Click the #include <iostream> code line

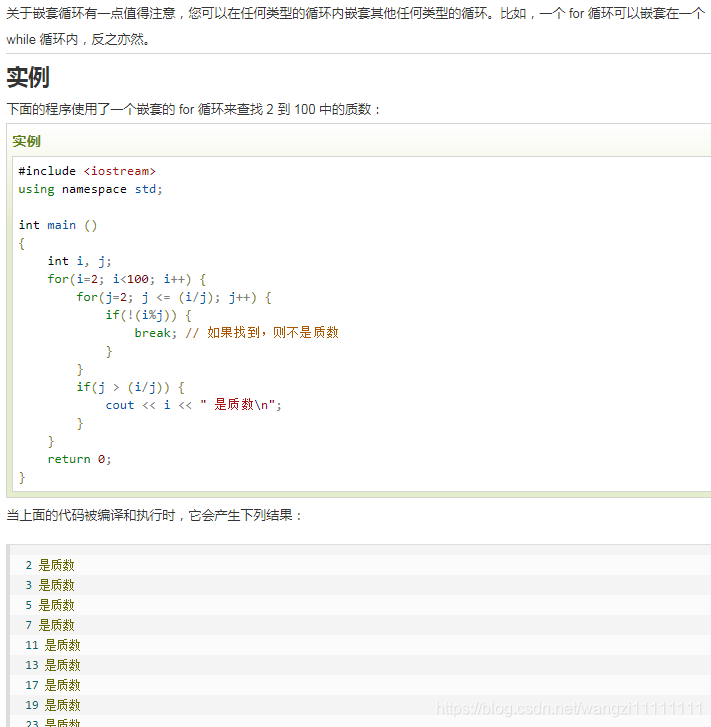(87, 171)
